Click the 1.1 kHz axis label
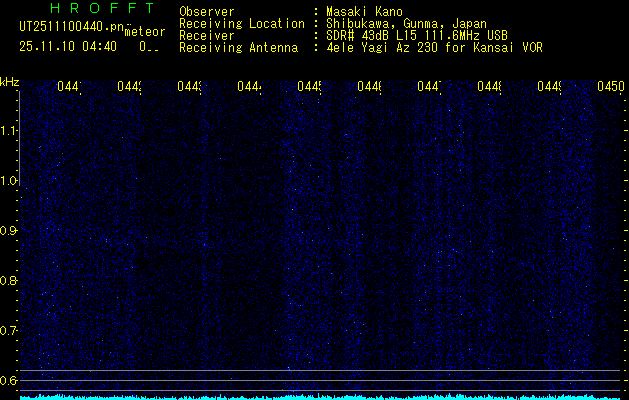629x400 pixels. pyautogui.click(x=8, y=131)
